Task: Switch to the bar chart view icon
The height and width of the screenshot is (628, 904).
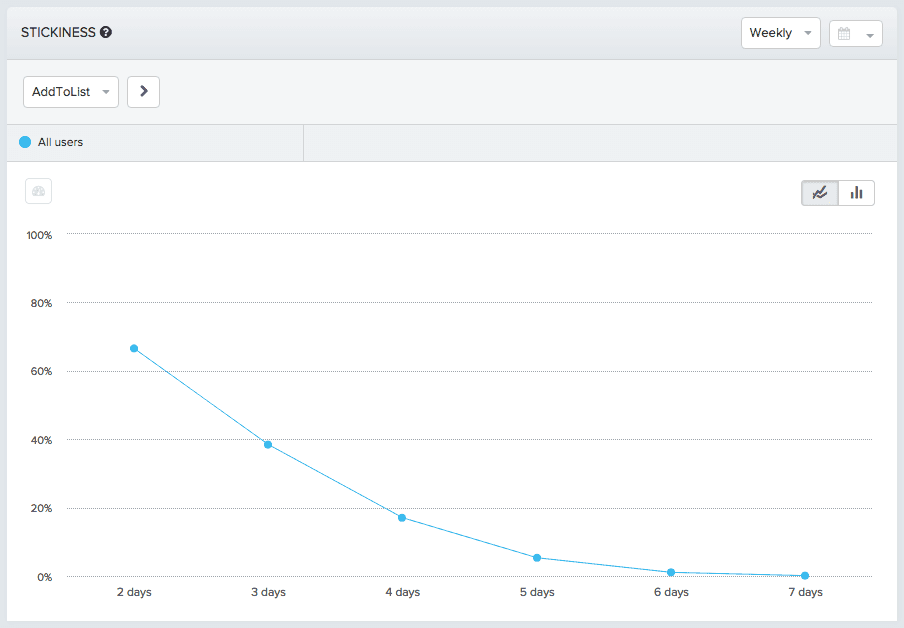Action: [856, 192]
